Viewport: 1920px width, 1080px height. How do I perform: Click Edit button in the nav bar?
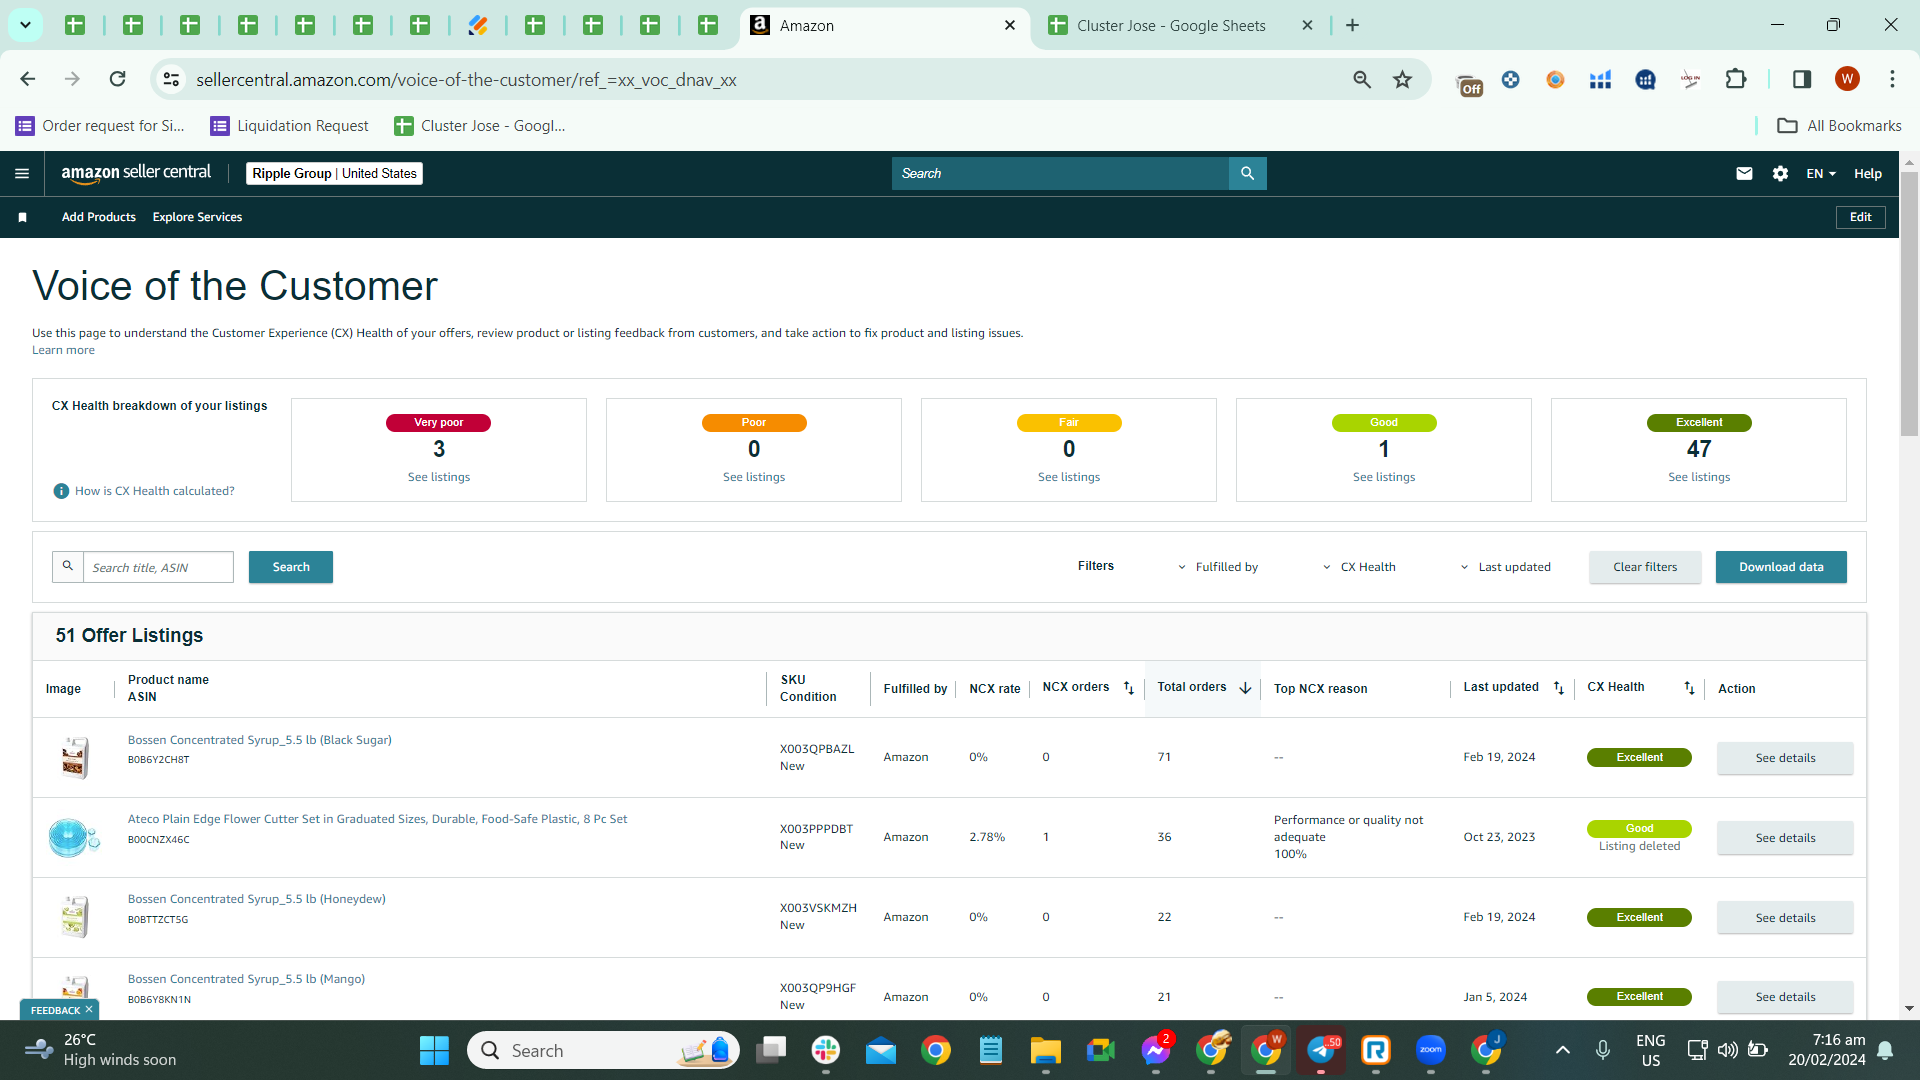click(1860, 217)
